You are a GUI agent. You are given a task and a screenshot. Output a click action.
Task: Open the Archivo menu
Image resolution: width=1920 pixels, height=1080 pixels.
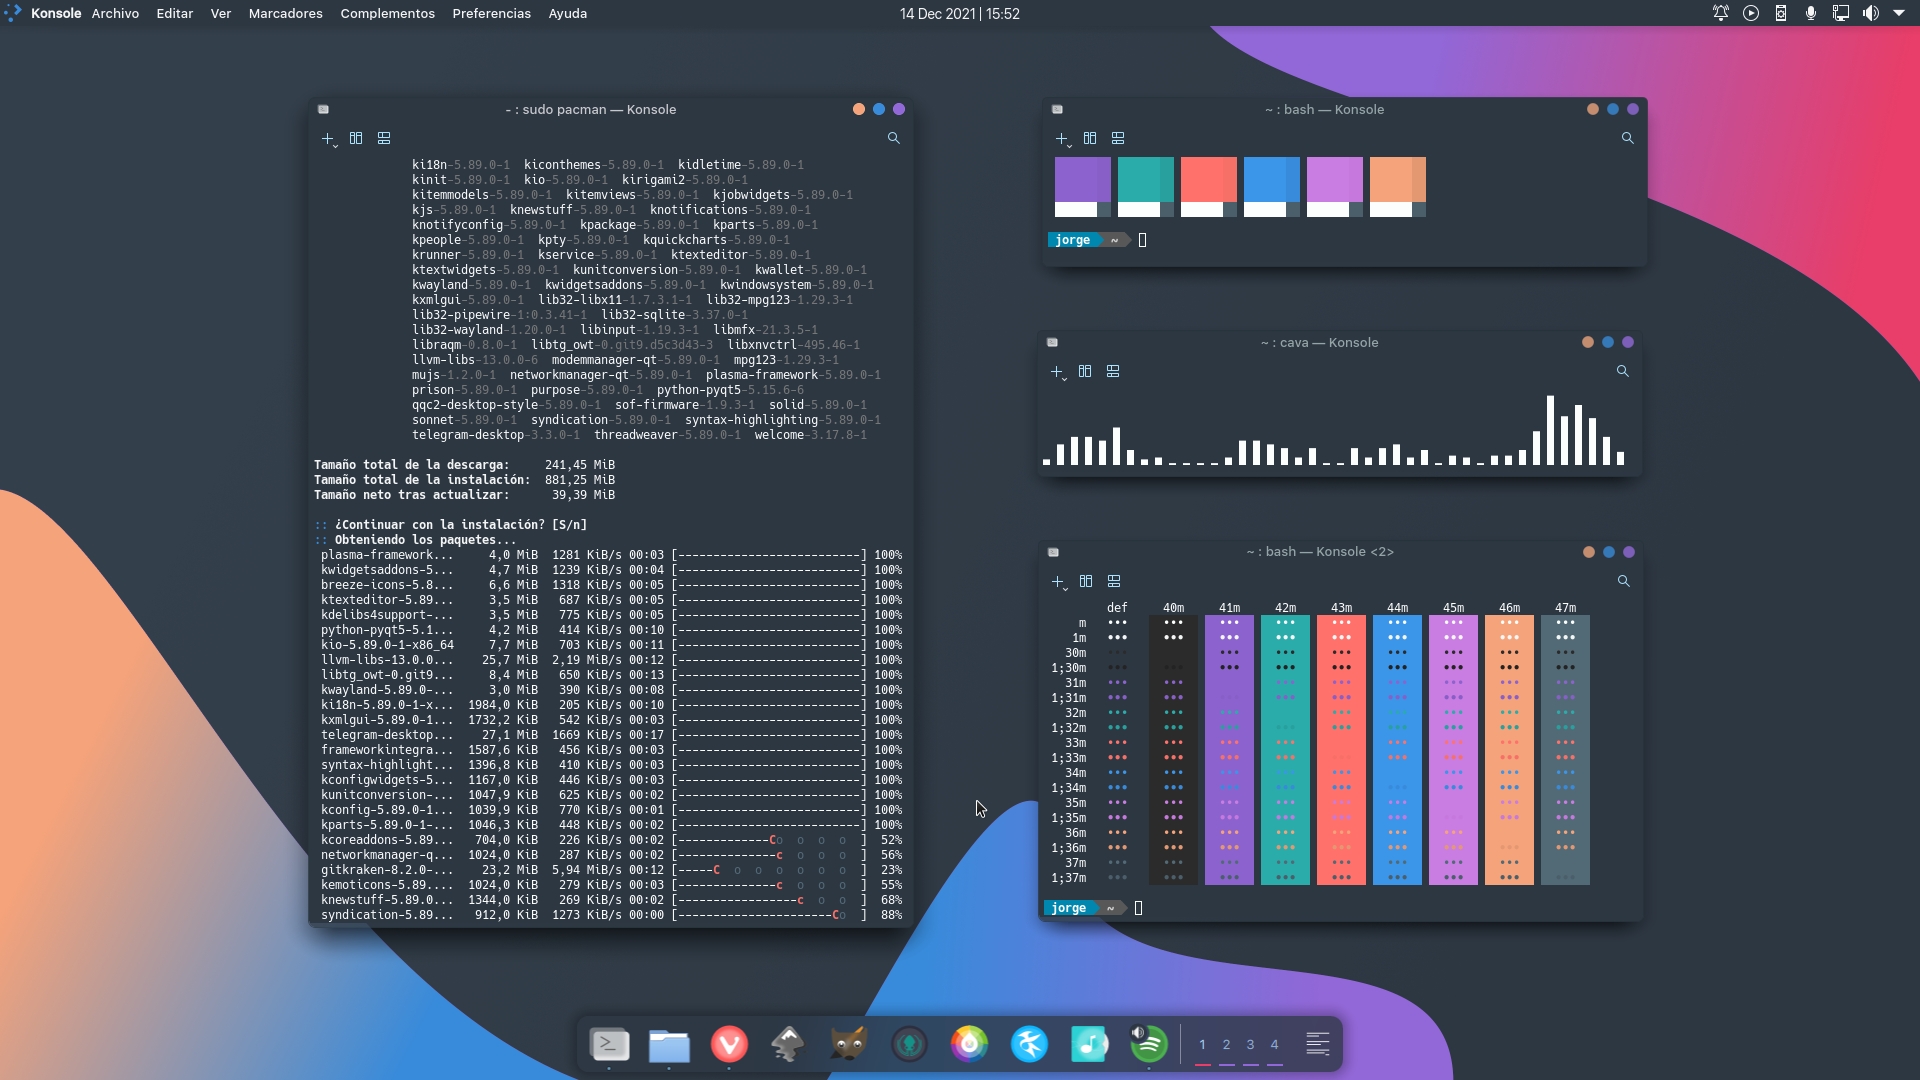pyautogui.click(x=115, y=14)
